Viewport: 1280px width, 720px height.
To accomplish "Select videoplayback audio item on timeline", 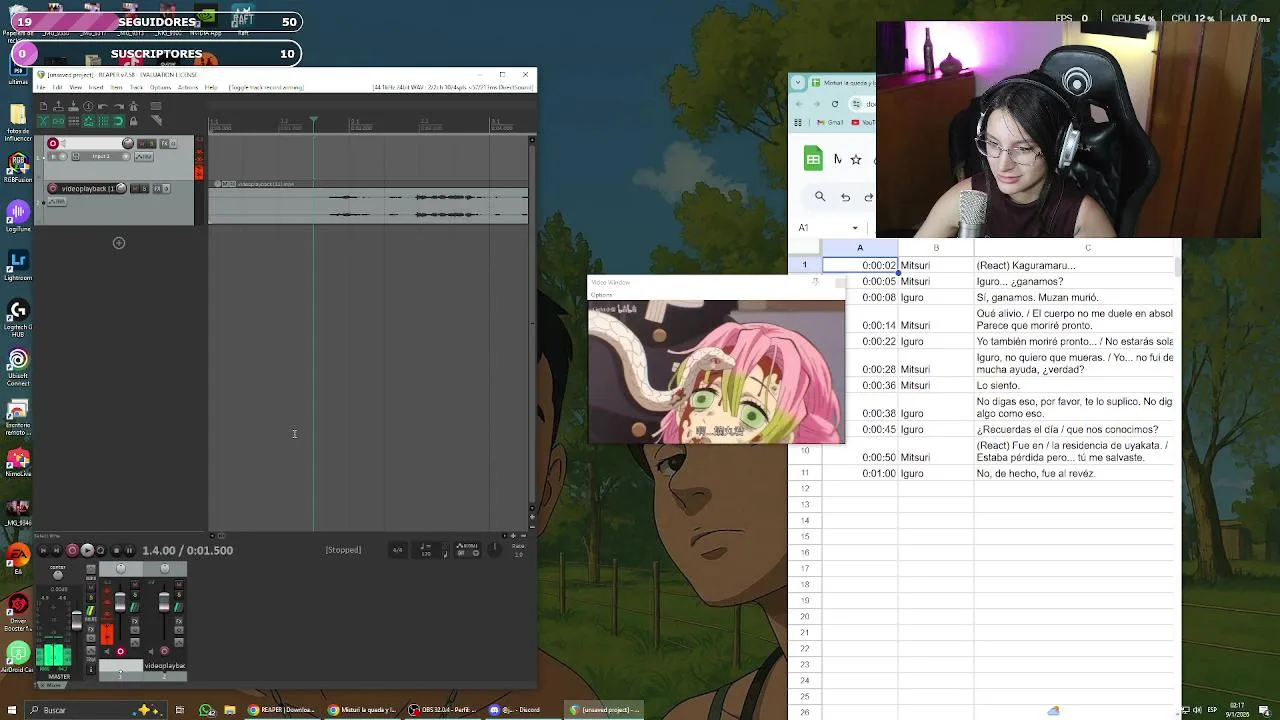I will click(368, 204).
